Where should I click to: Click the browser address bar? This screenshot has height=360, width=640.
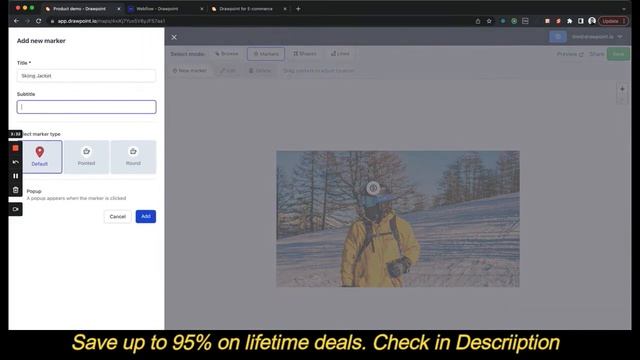tap(261, 21)
